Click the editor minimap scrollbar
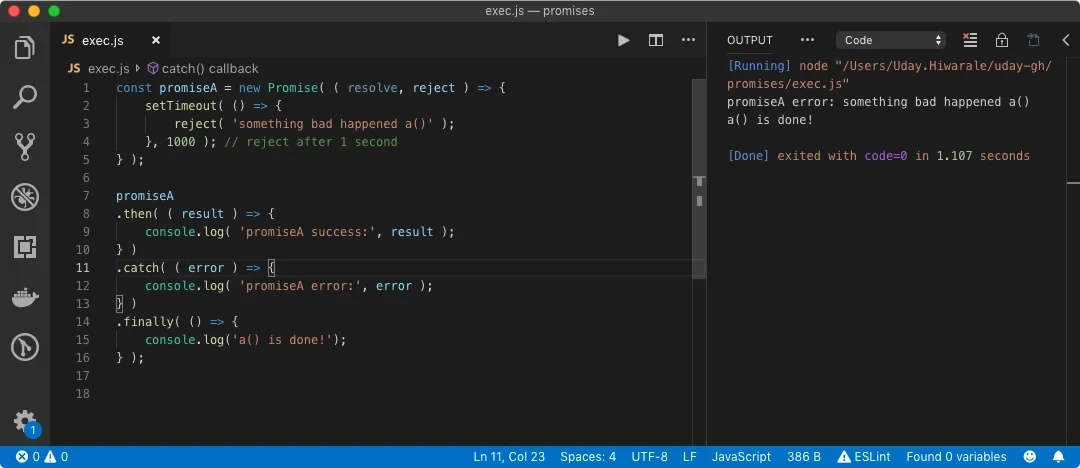Viewport: 1080px width, 468px height. tap(699, 179)
